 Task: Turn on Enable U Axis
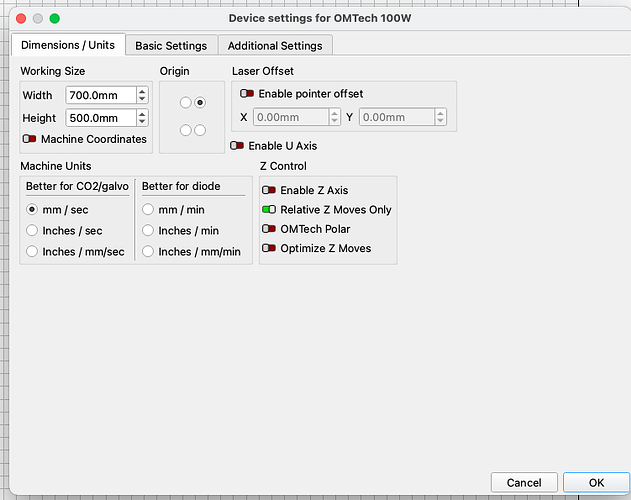[237, 146]
